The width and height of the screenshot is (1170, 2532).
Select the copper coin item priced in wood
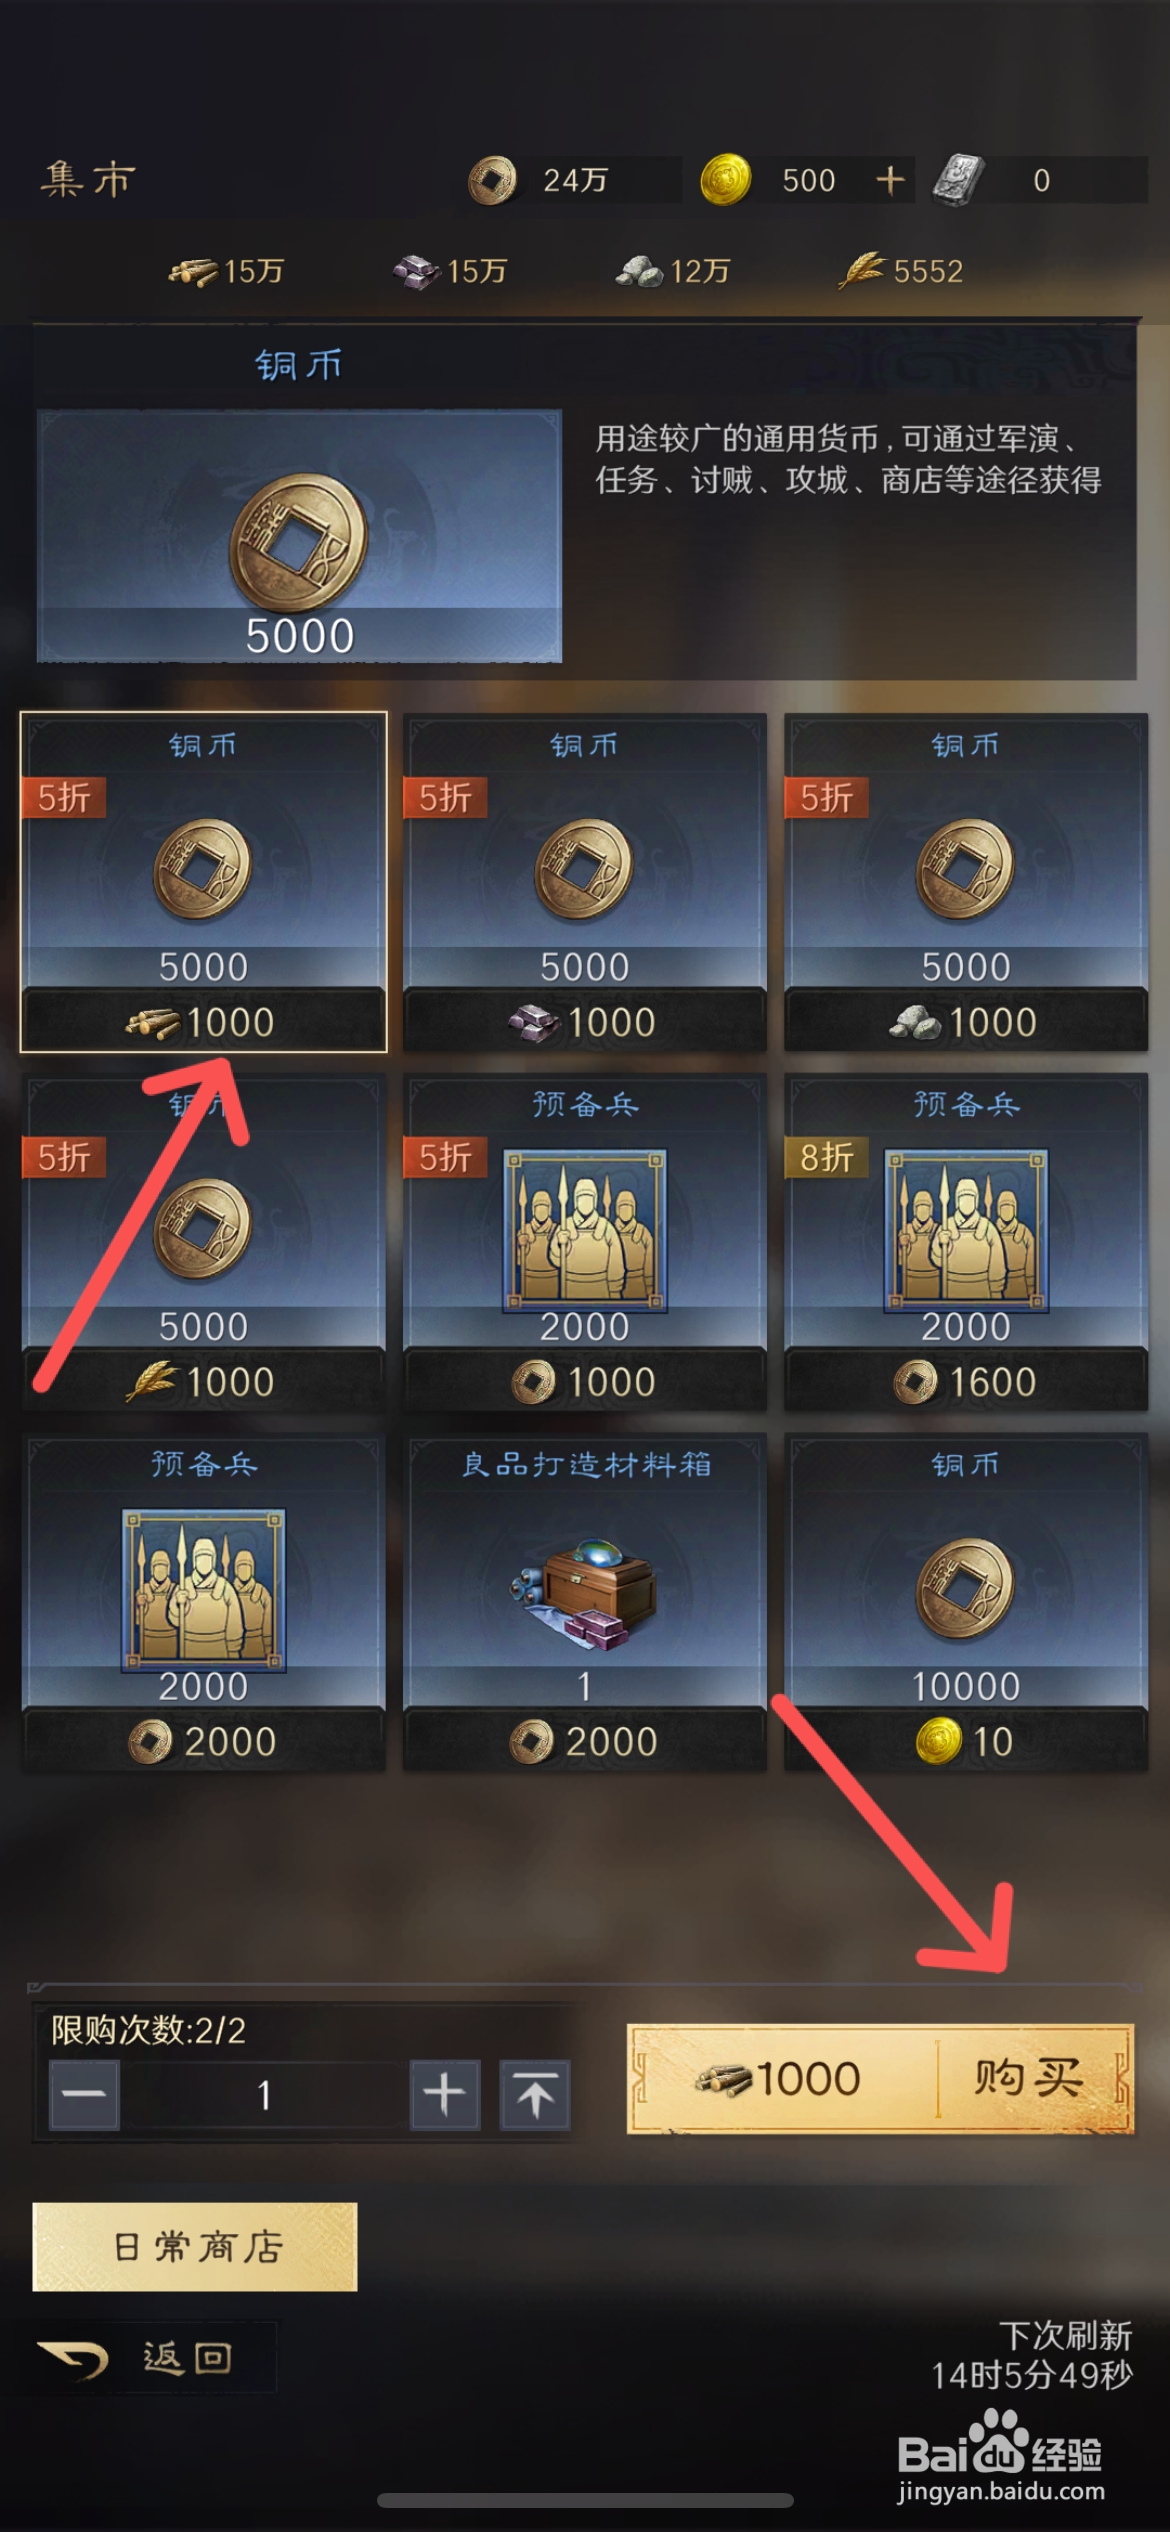[x=203, y=881]
